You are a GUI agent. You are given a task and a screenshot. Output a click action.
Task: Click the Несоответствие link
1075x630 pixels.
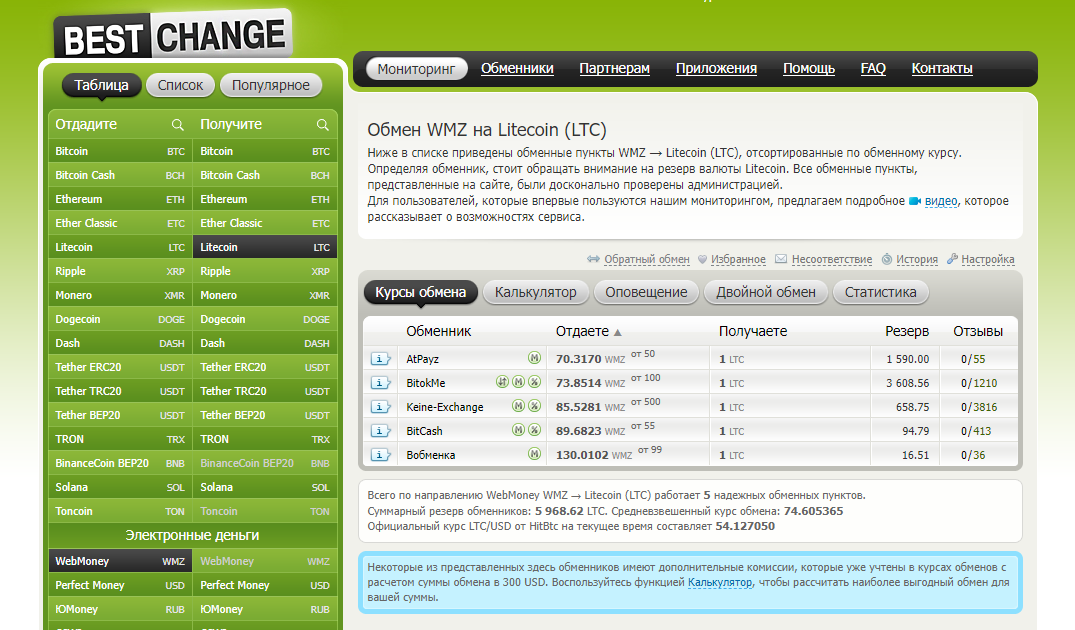pyautogui.click(x=832, y=259)
